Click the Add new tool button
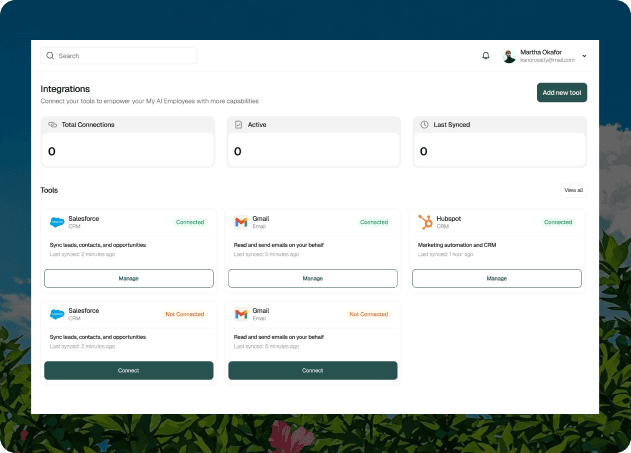The height and width of the screenshot is (453, 631). pos(562,92)
